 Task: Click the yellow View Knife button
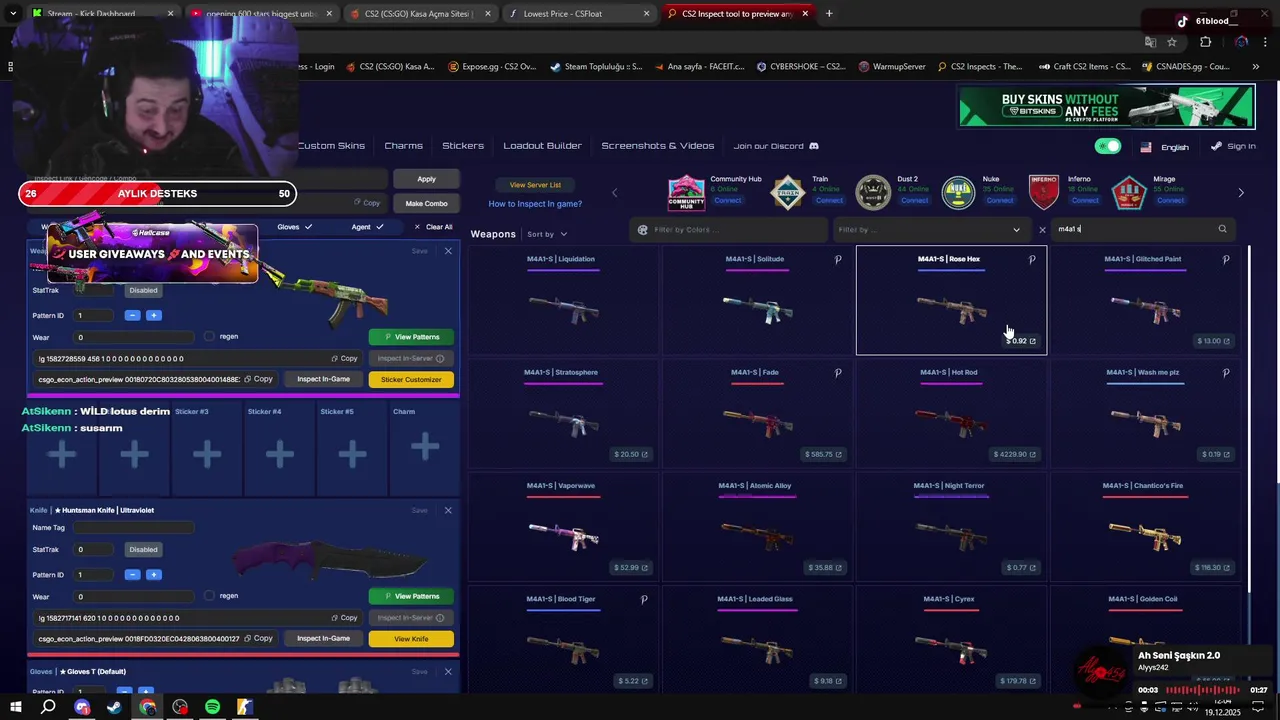(x=411, y=639)
